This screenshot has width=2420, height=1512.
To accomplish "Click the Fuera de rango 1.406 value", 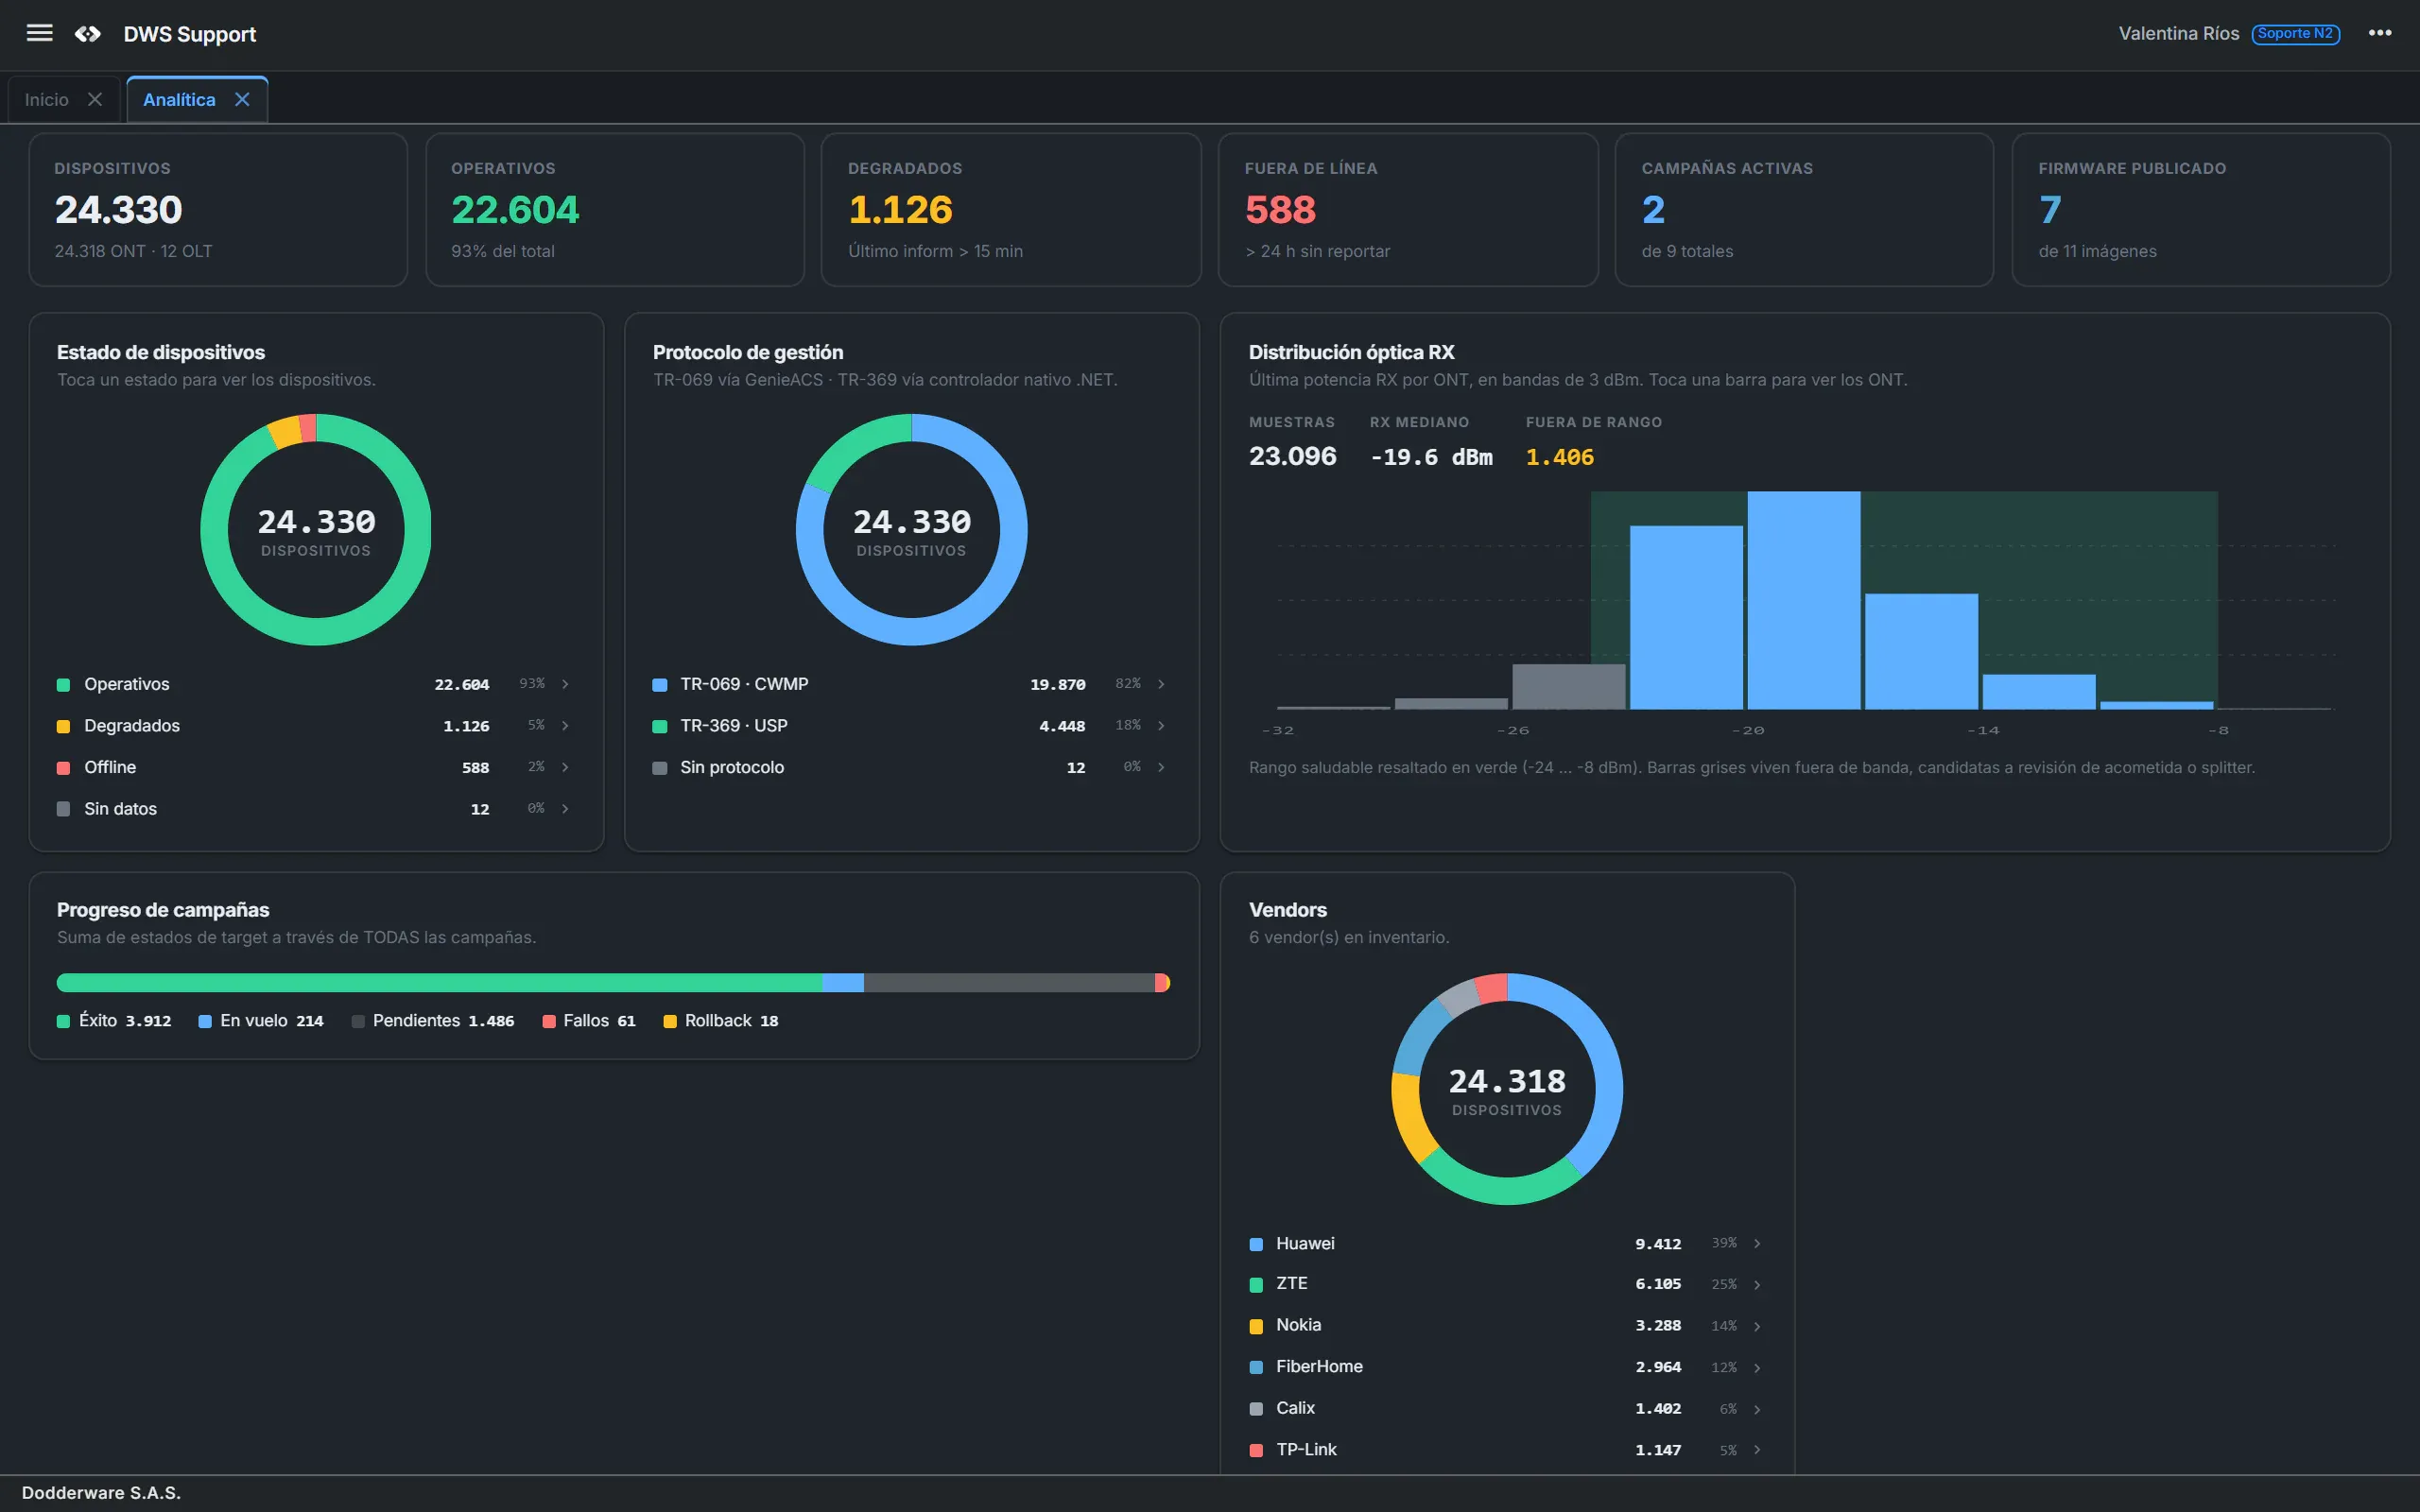I will 1560,457.
